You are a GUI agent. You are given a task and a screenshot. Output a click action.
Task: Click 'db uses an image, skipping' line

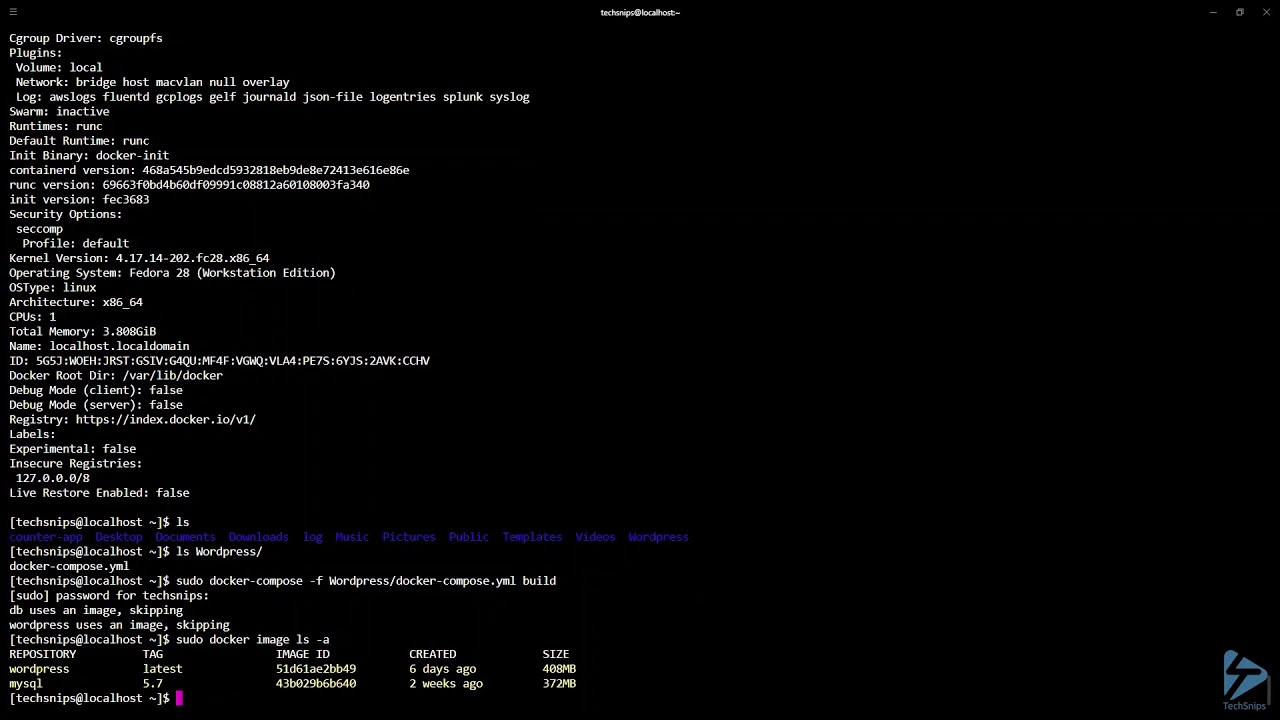96,610
